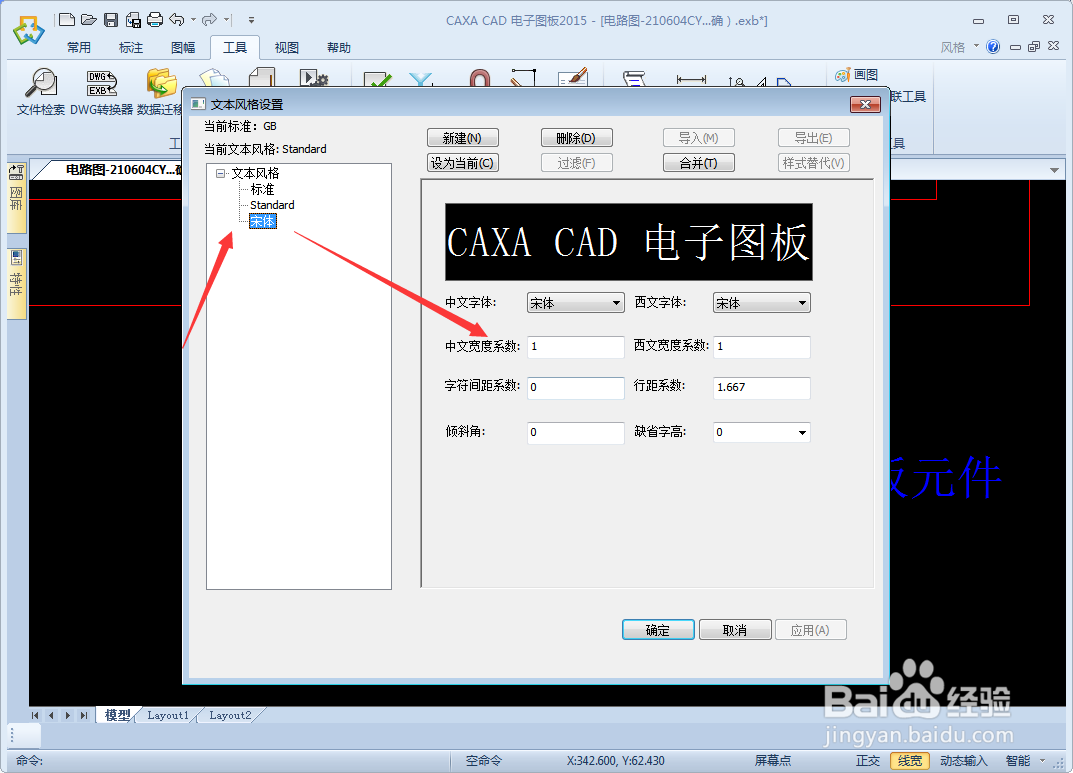Click into the 倾斜角 input field
The width and height of the screenshot is (1073, 773).
point(576,432)
